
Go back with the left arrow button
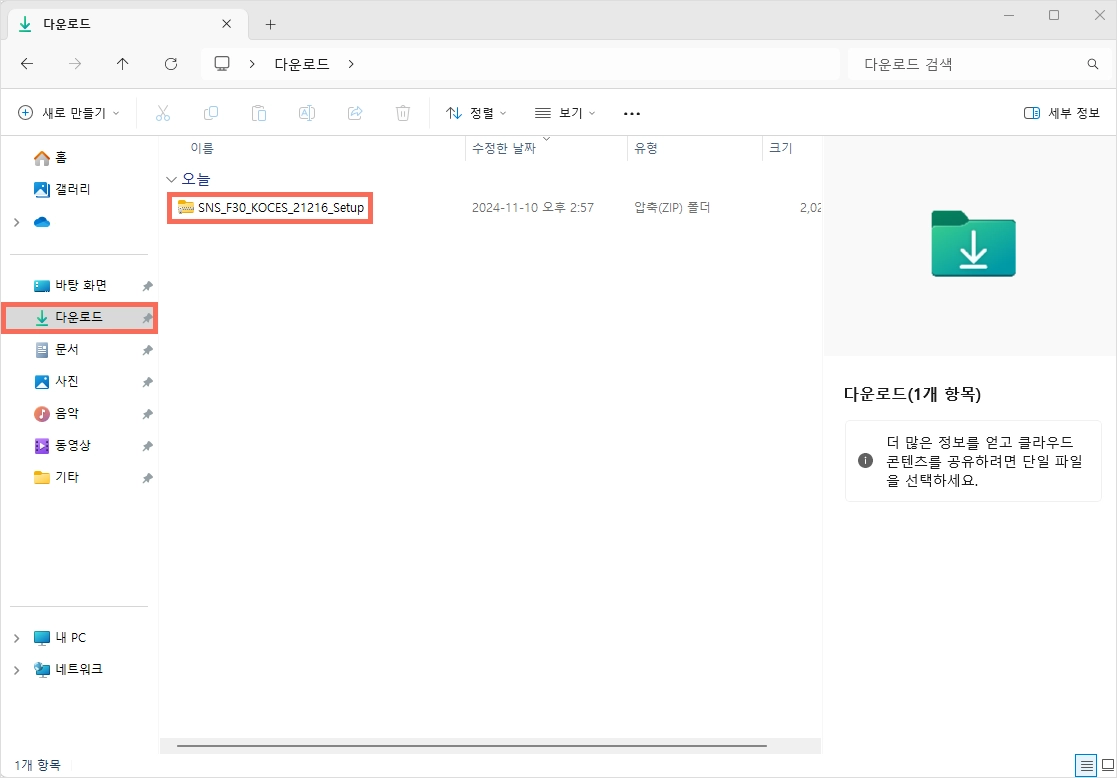coord(27,64)
